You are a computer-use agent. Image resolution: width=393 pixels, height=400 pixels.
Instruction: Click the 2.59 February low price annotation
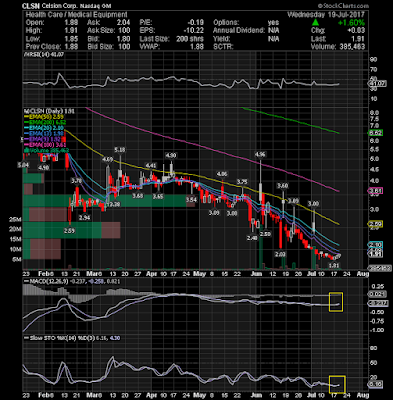pos(69,231)
